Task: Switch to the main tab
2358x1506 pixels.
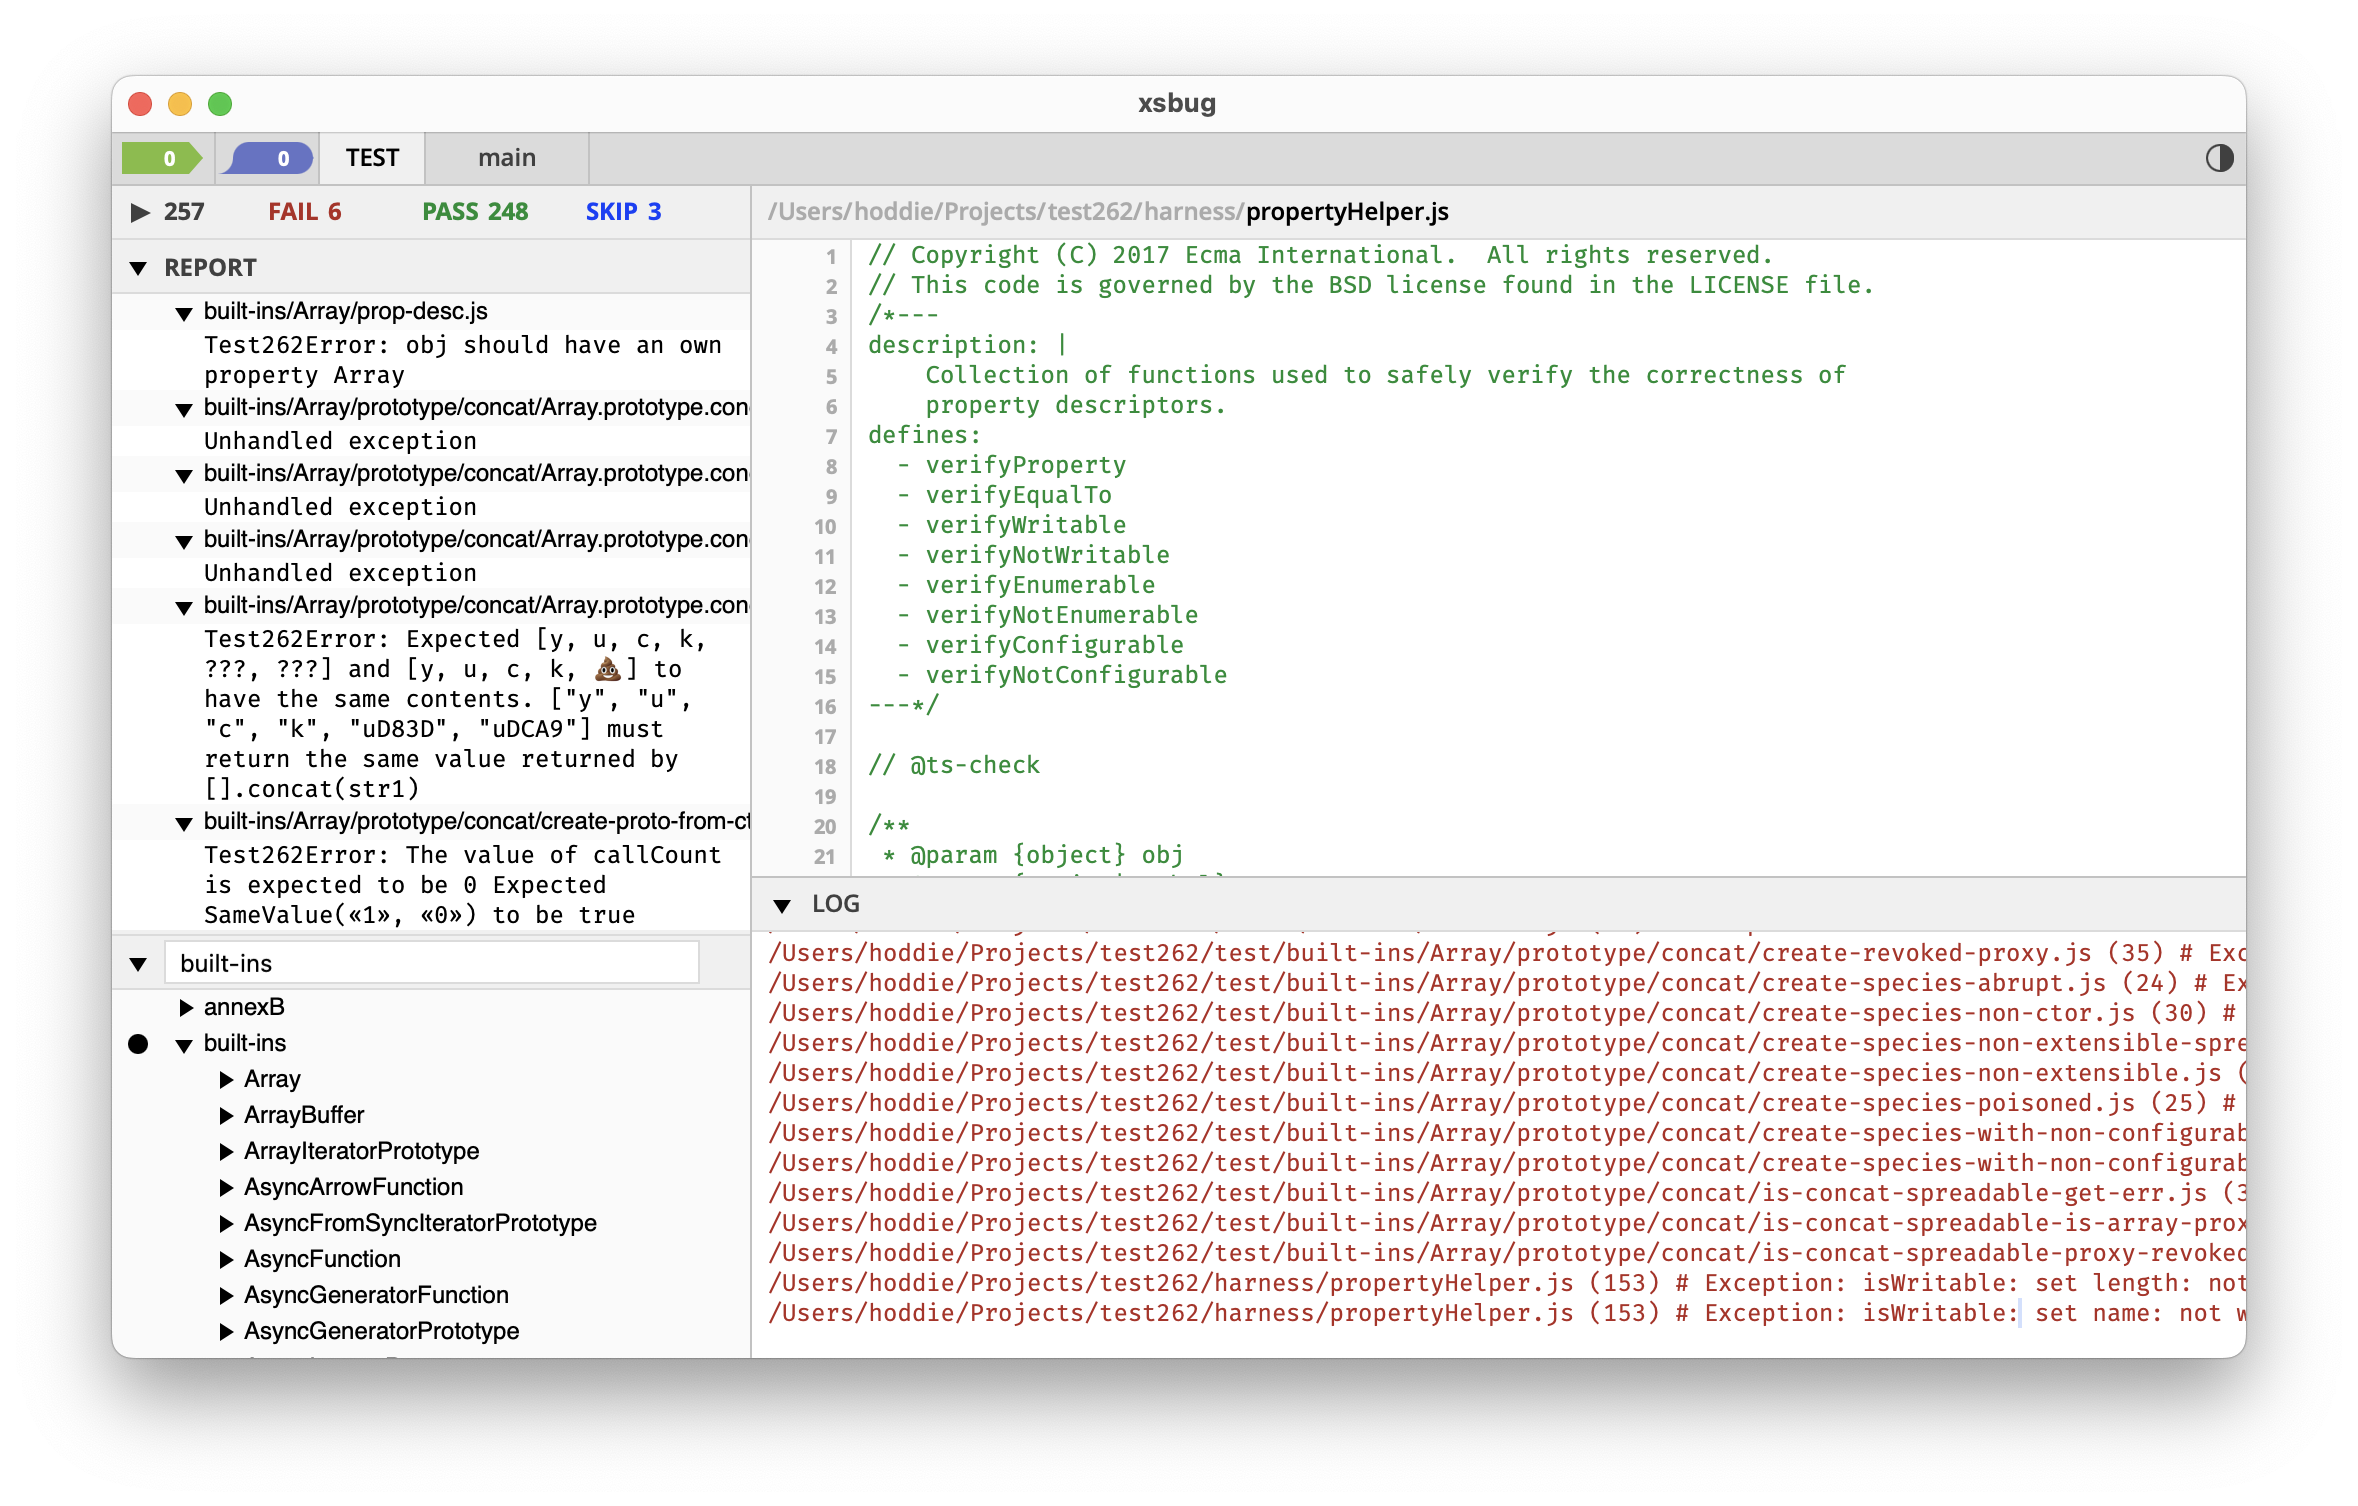Action: [506, 158]
